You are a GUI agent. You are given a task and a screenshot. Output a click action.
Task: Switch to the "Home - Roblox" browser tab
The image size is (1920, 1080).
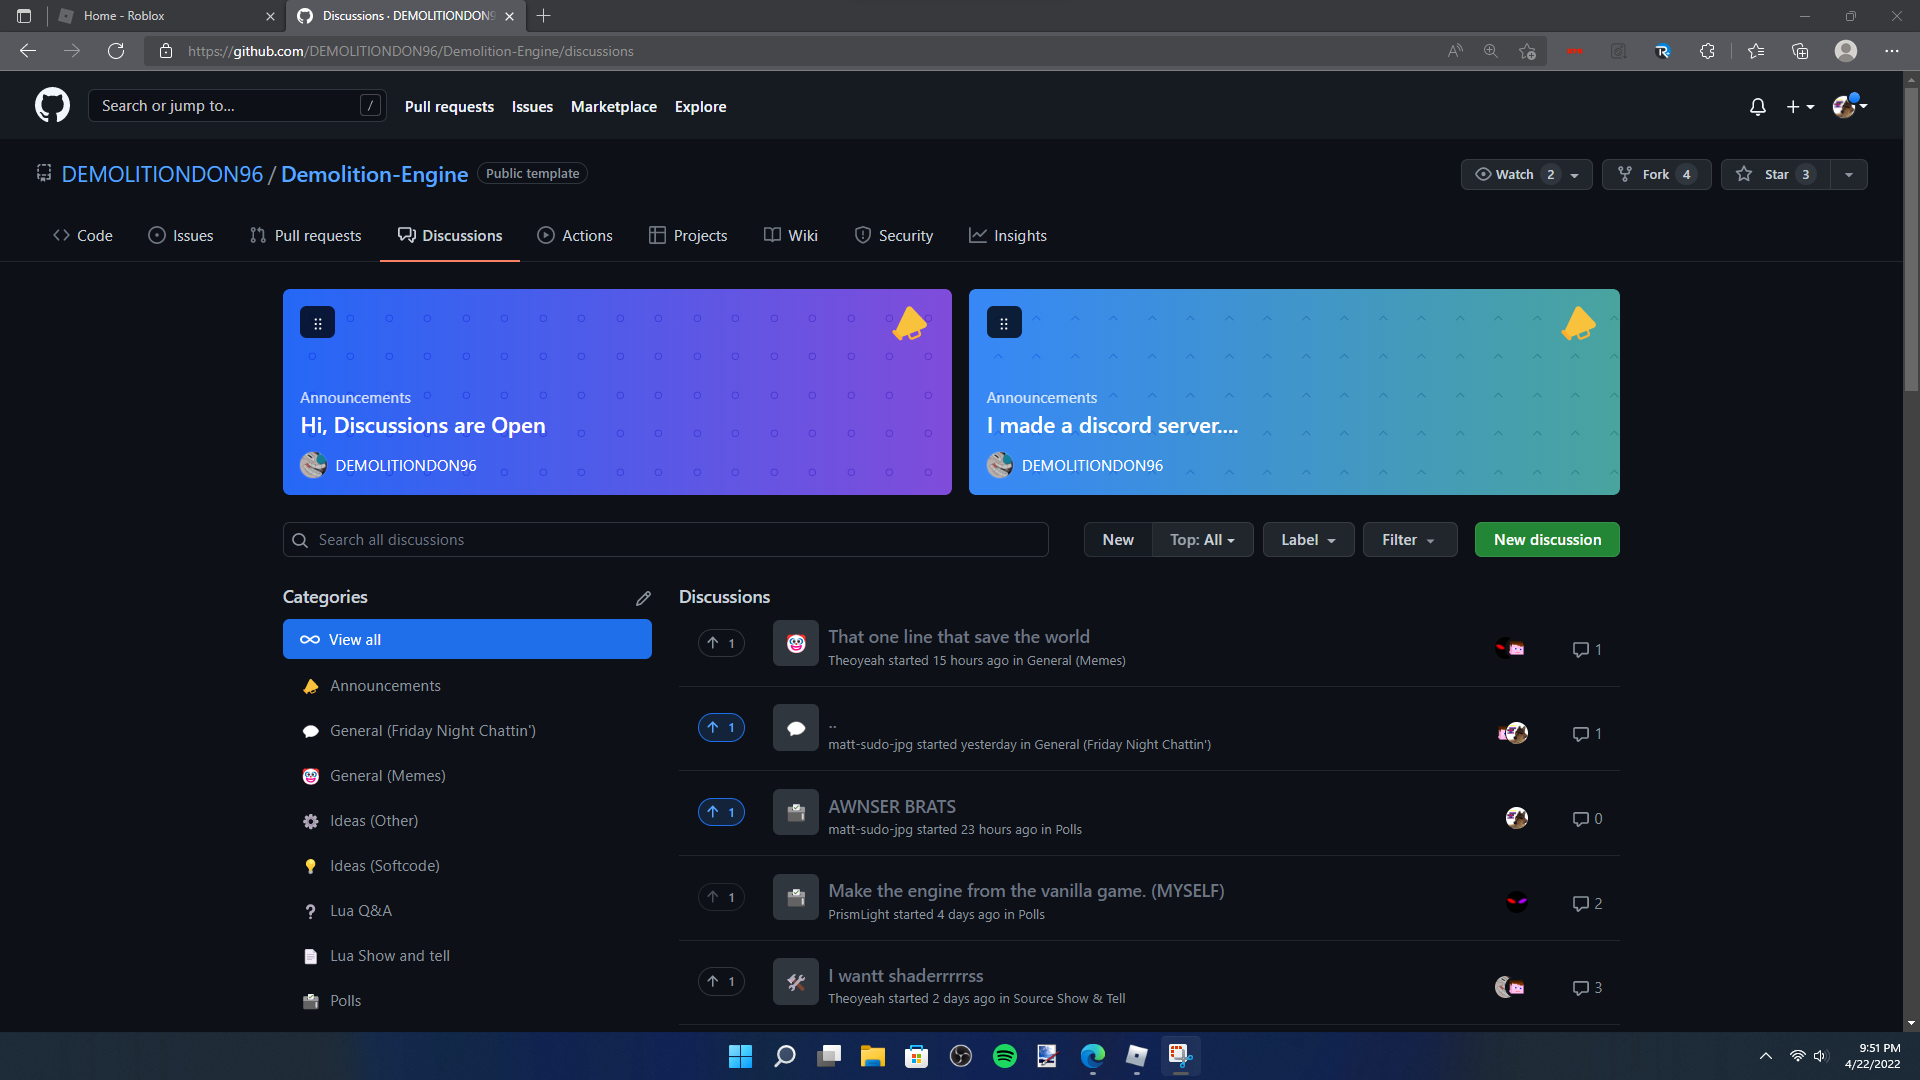point(166,16)
